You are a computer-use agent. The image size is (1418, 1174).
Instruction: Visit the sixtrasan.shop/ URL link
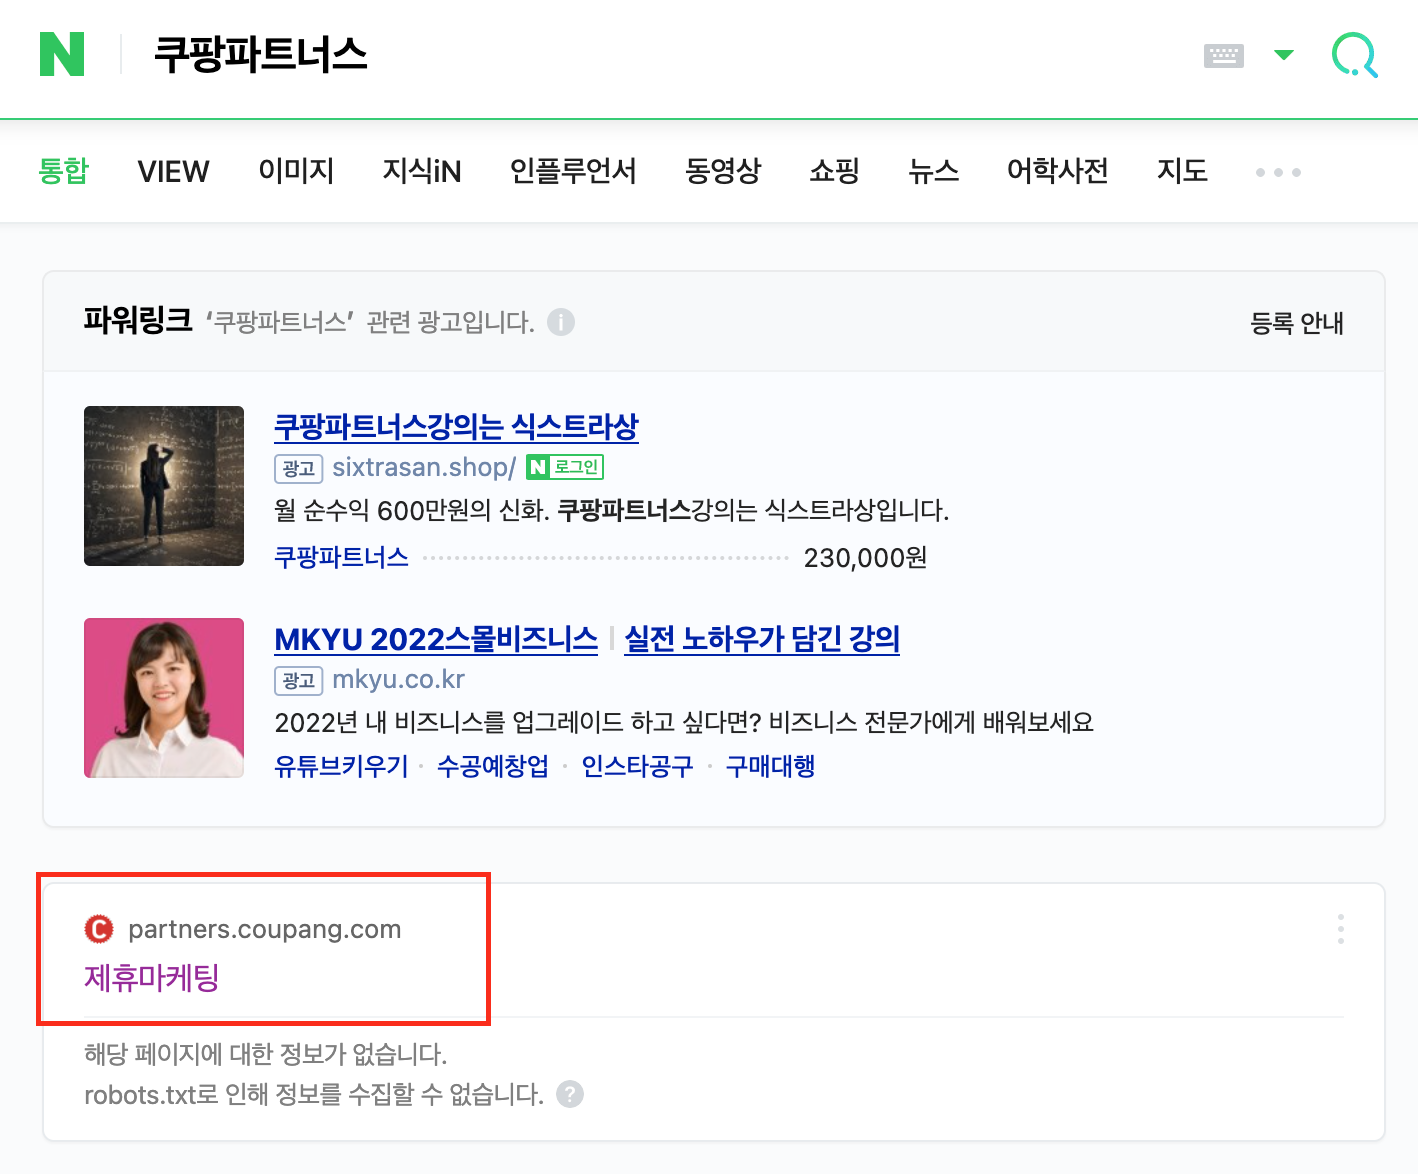pyautogui.click(x=424, y=467)
